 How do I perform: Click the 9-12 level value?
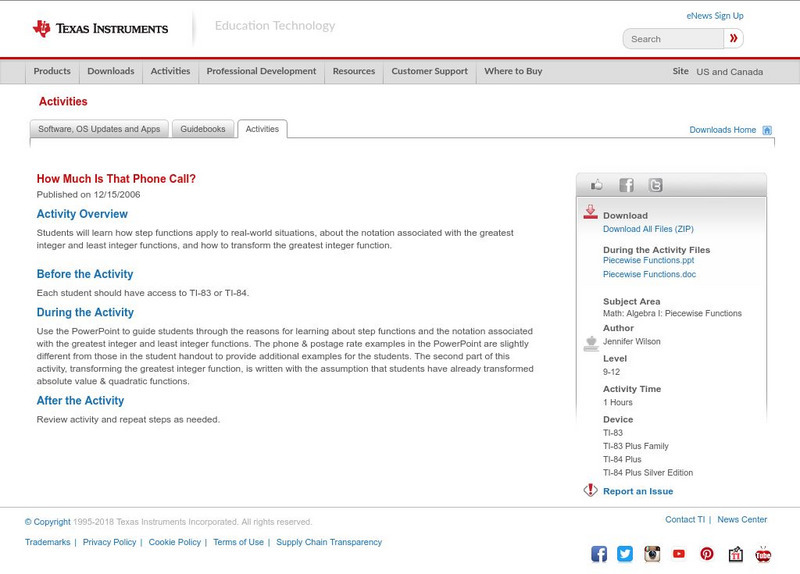click(x=611, y=372)
